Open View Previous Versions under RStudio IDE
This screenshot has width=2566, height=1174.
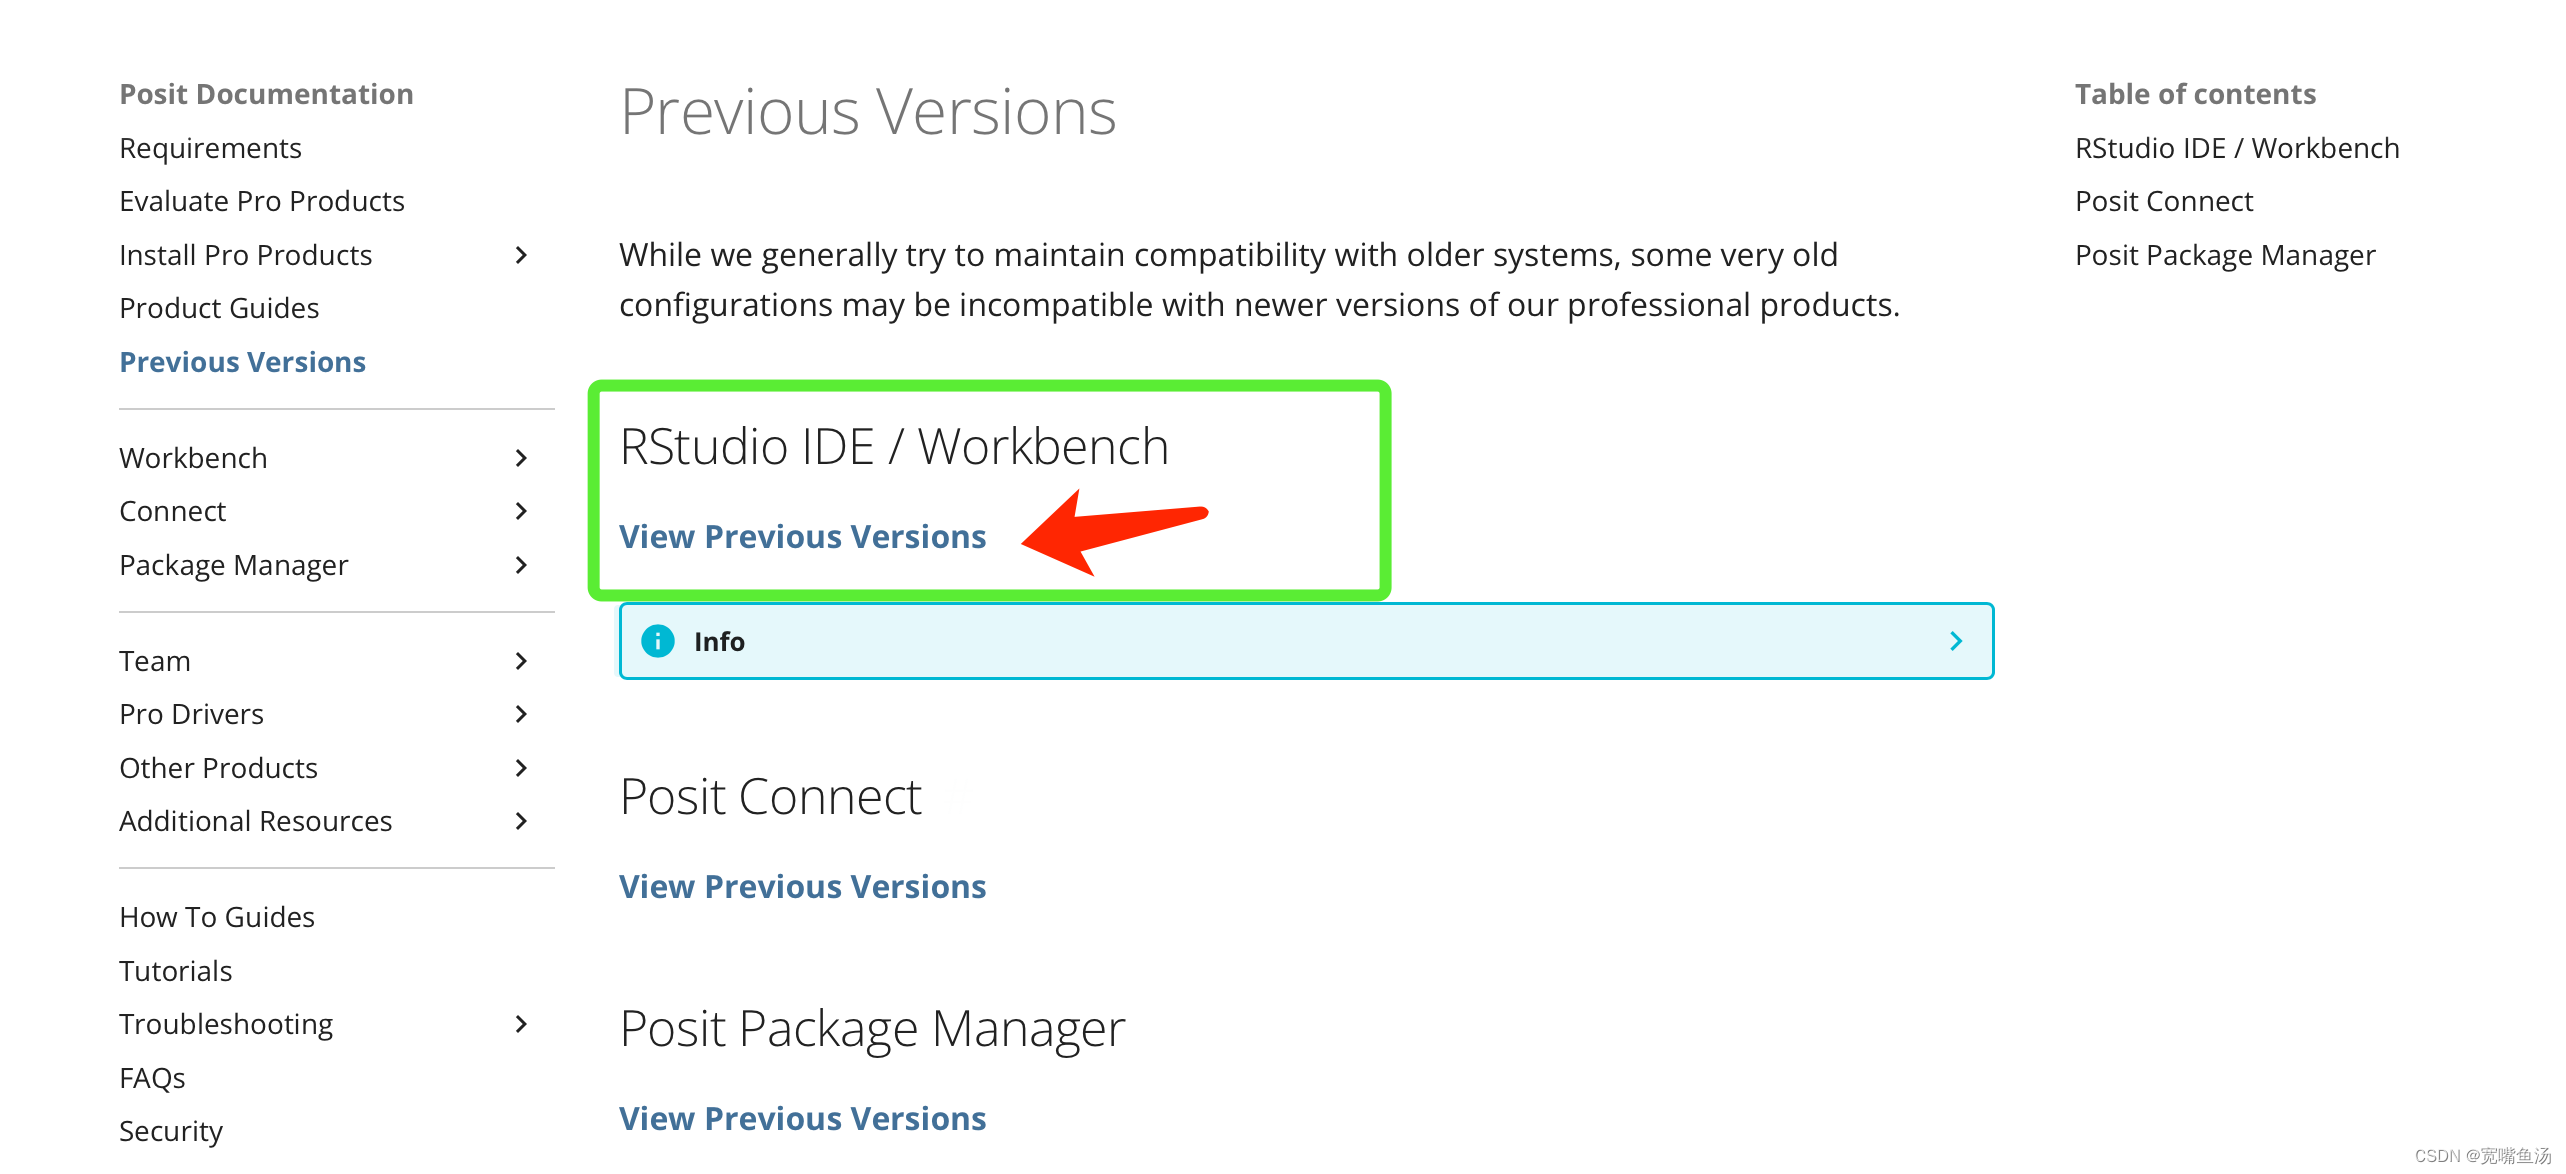(802, 537)
